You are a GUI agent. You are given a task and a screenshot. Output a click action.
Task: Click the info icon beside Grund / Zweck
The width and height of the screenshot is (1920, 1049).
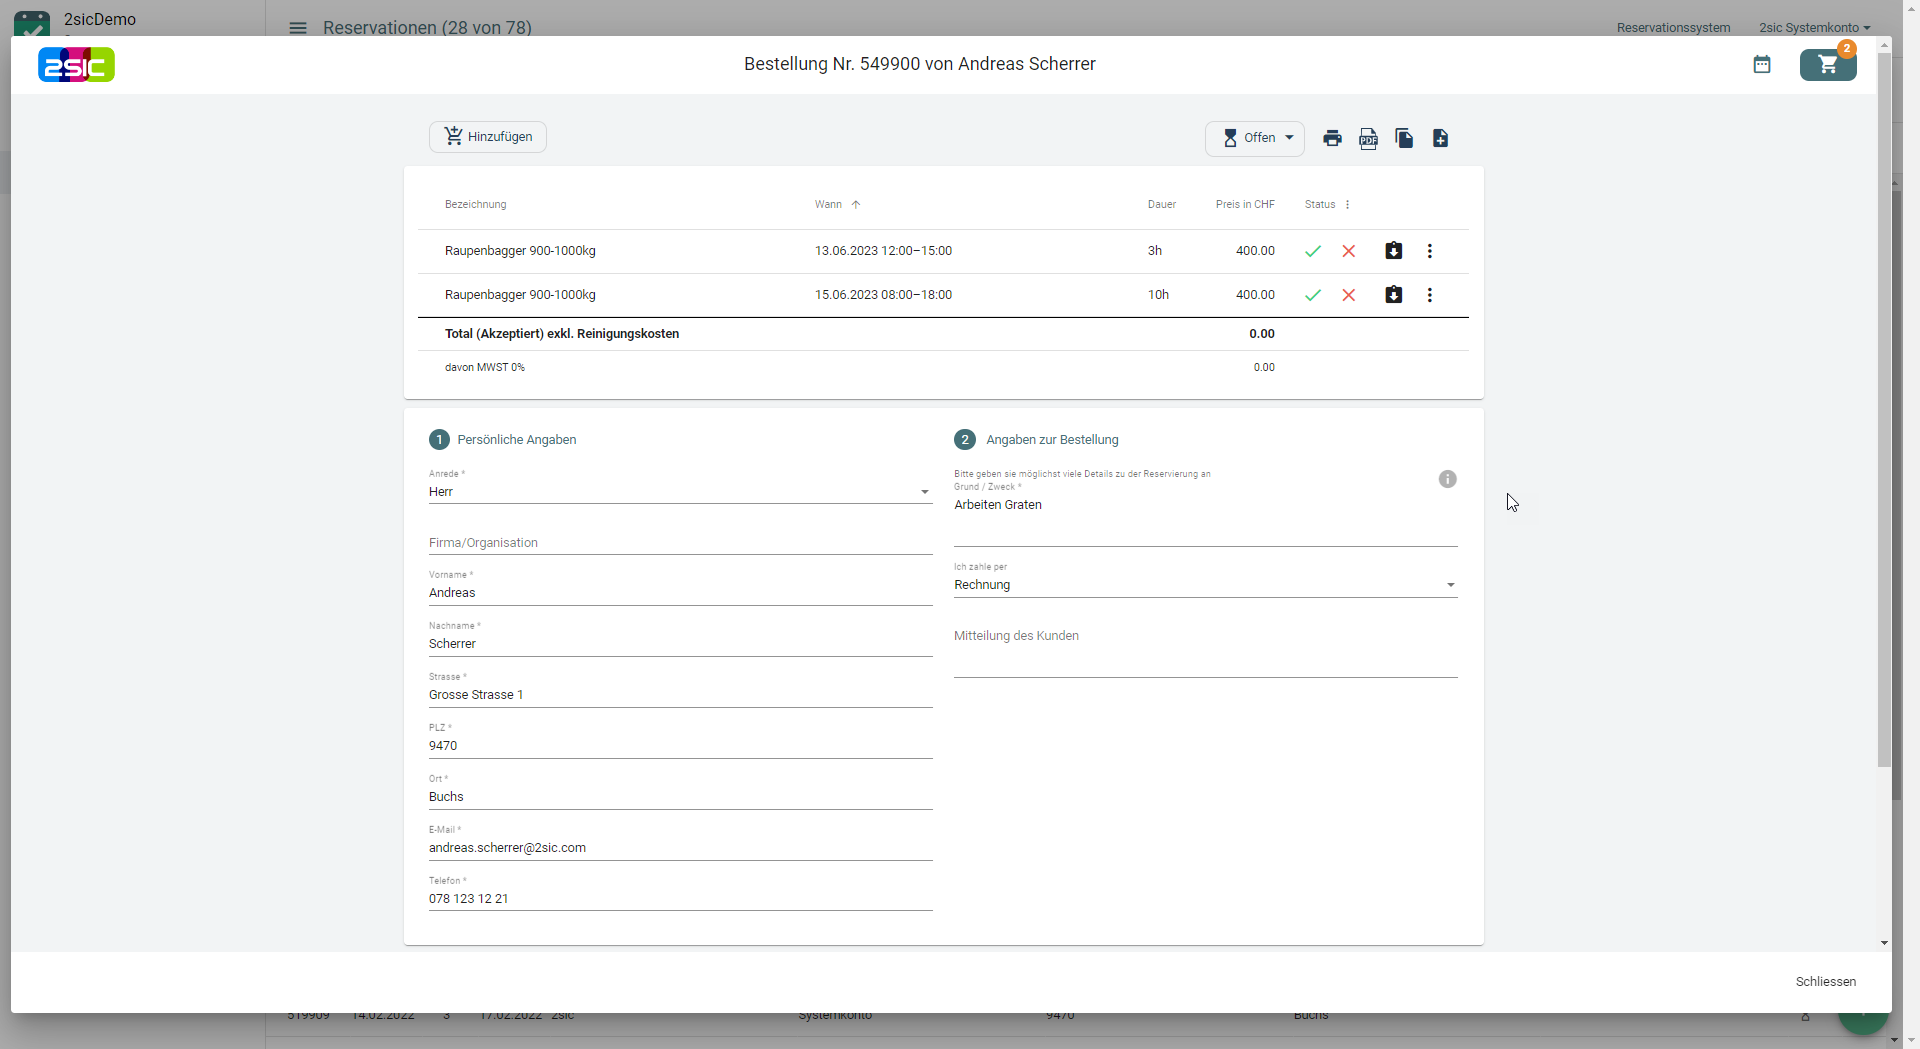point(1447,479)
